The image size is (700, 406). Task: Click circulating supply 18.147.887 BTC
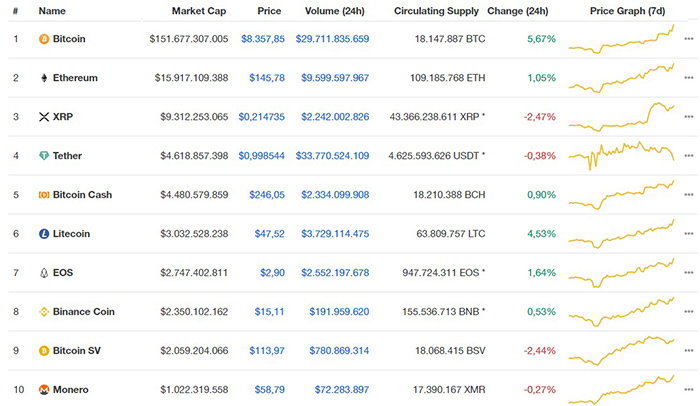tap(450, 39)
